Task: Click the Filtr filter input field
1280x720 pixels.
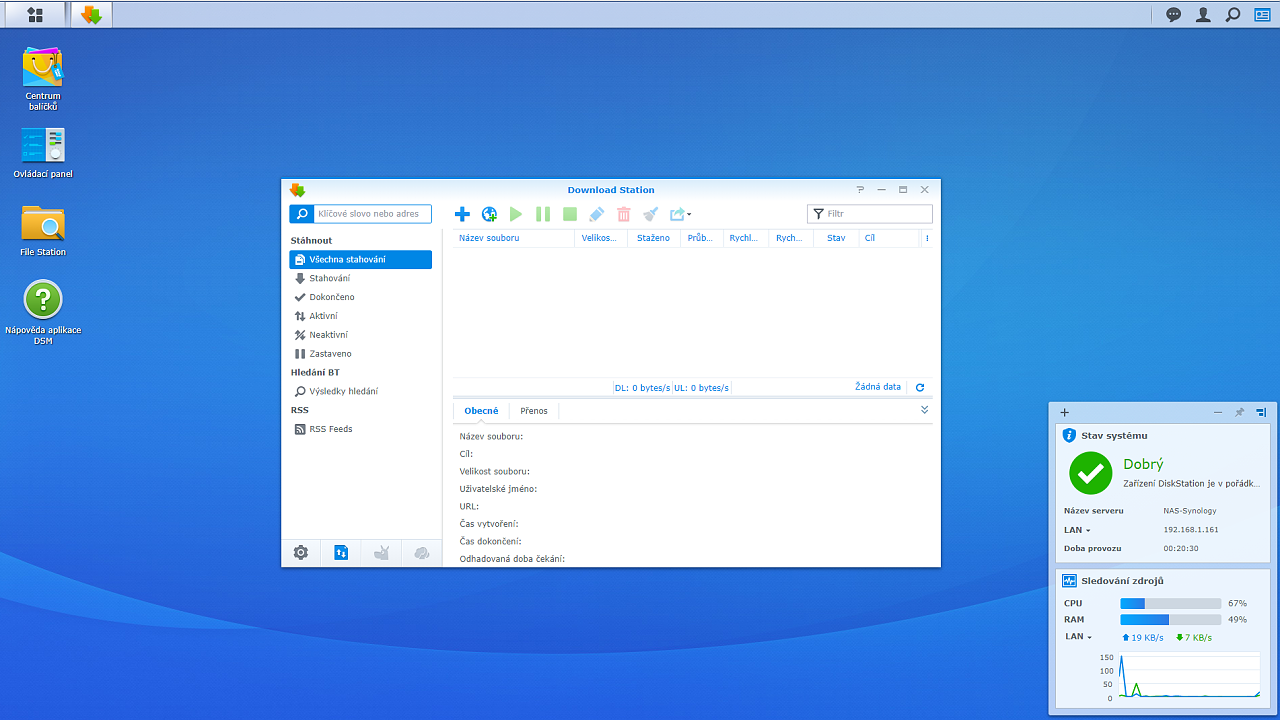Action: [x=870, y=214]
